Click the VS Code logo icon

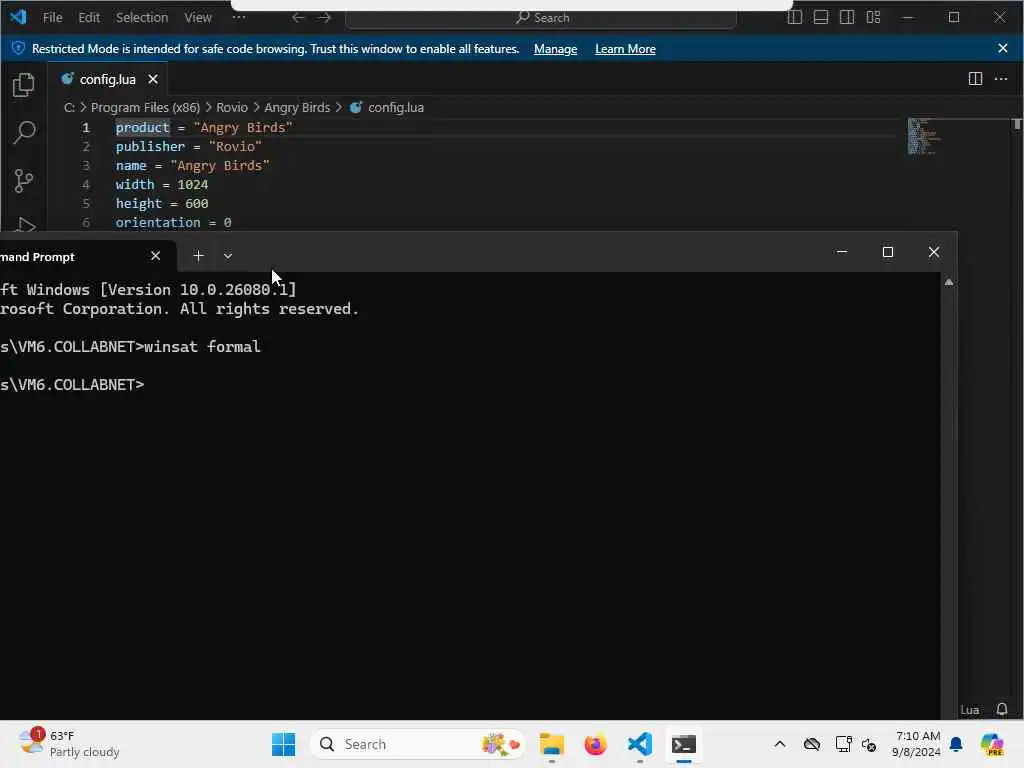[x=18, y=17]
